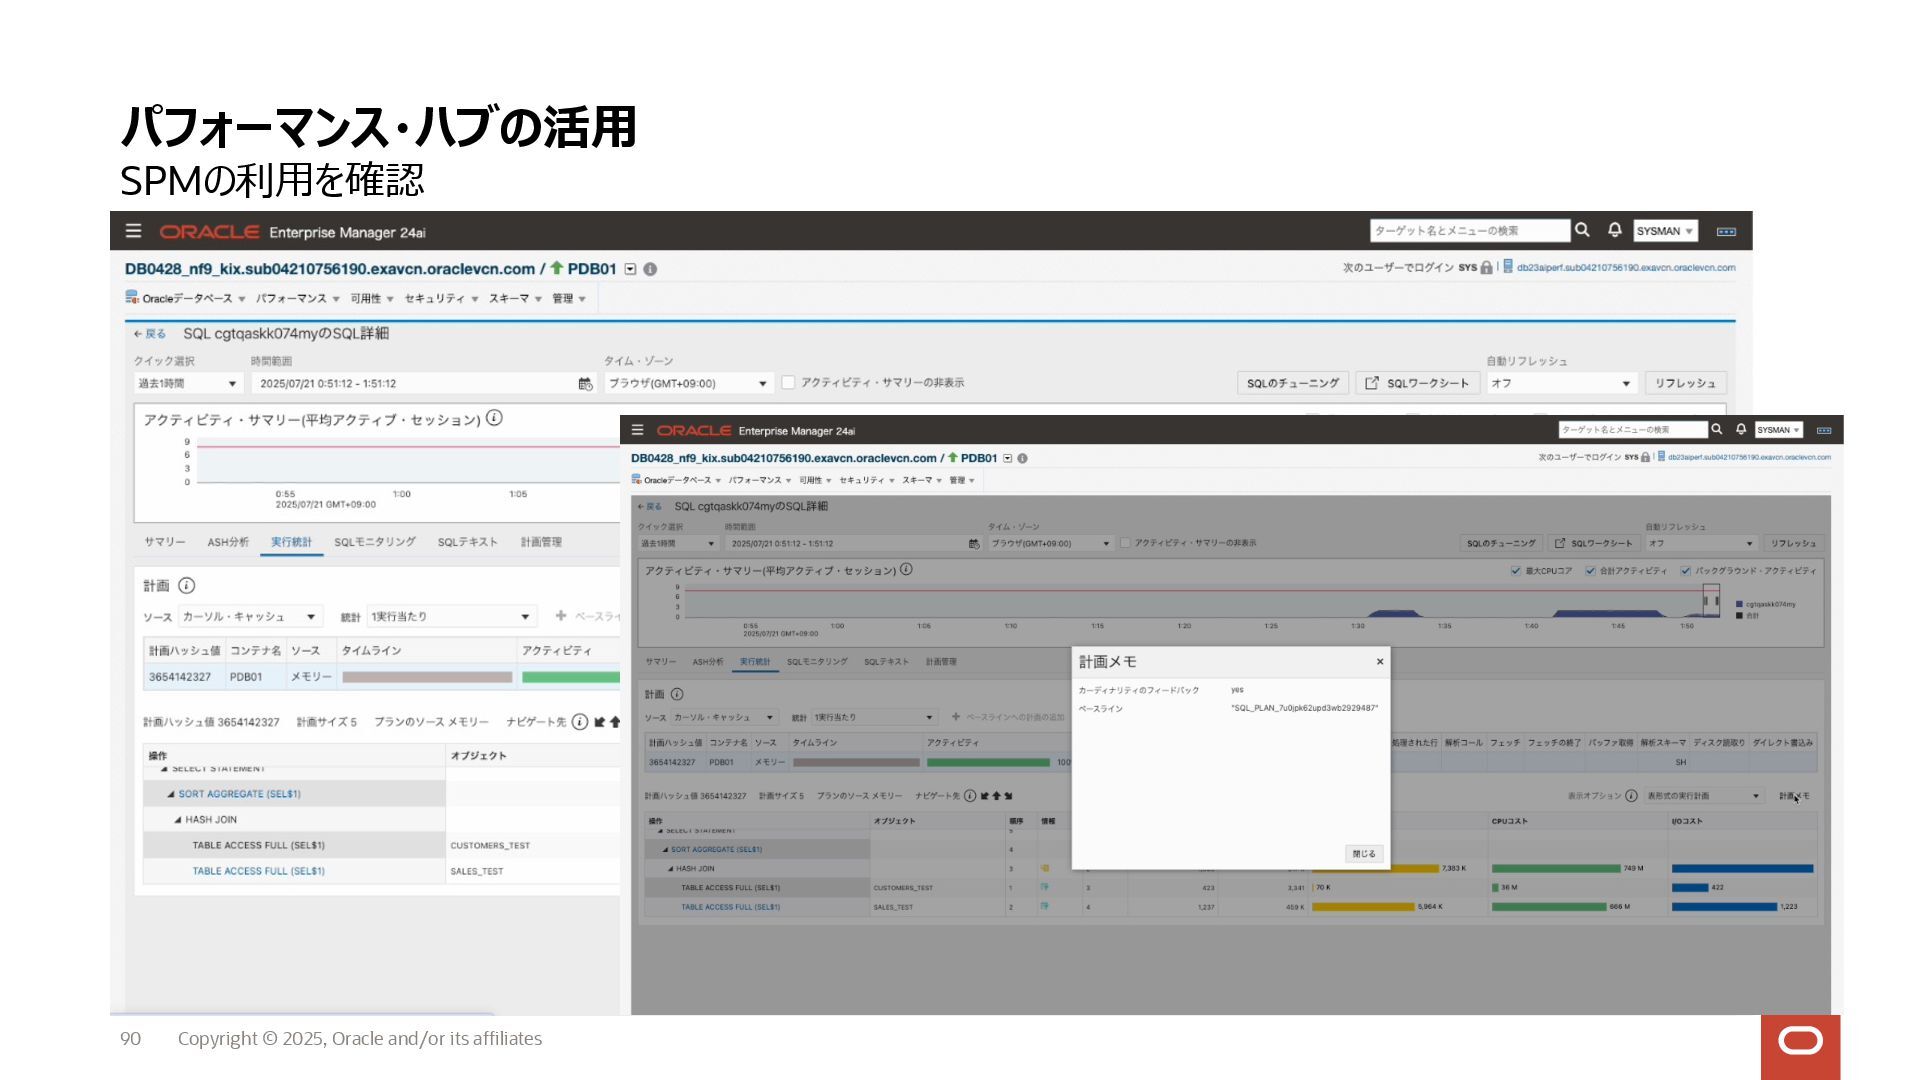Screen dimensions: 1920x1080
Task: Click info icon beside PDB01 in back window
Action: pyautogui.click(x=650, y=269)
